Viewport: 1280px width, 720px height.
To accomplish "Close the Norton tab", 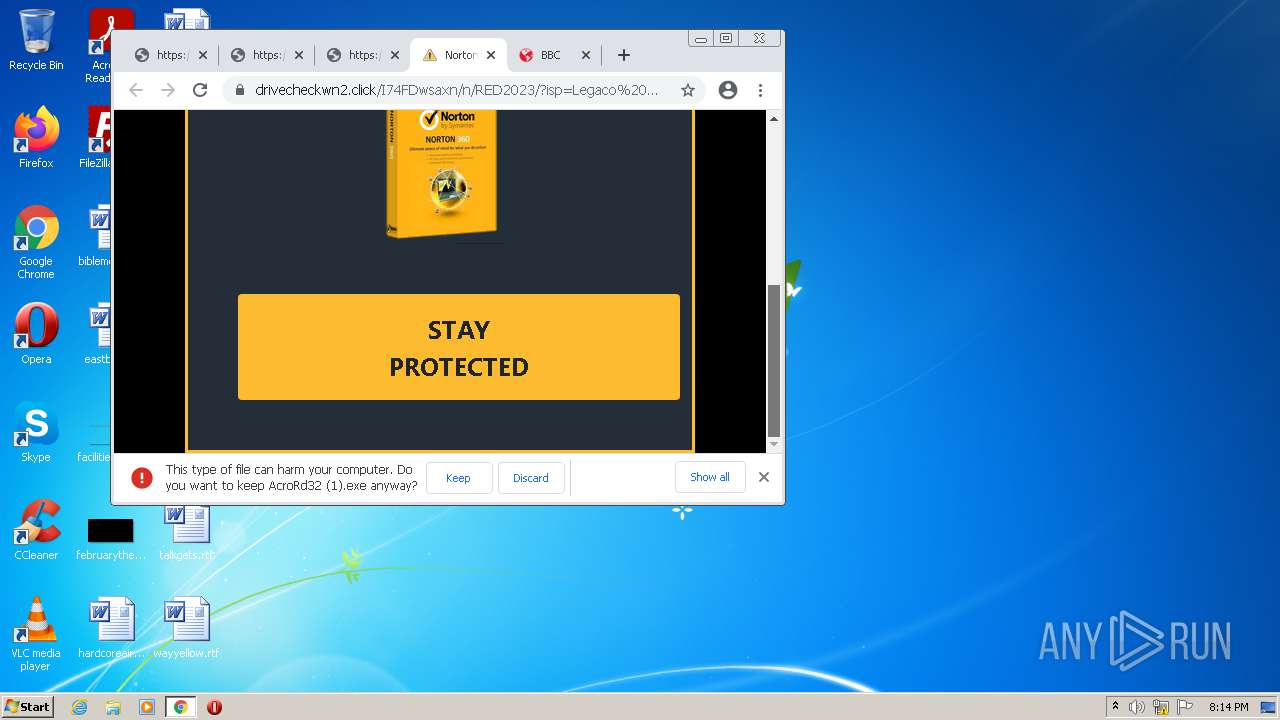I will (x=491, y=55).
